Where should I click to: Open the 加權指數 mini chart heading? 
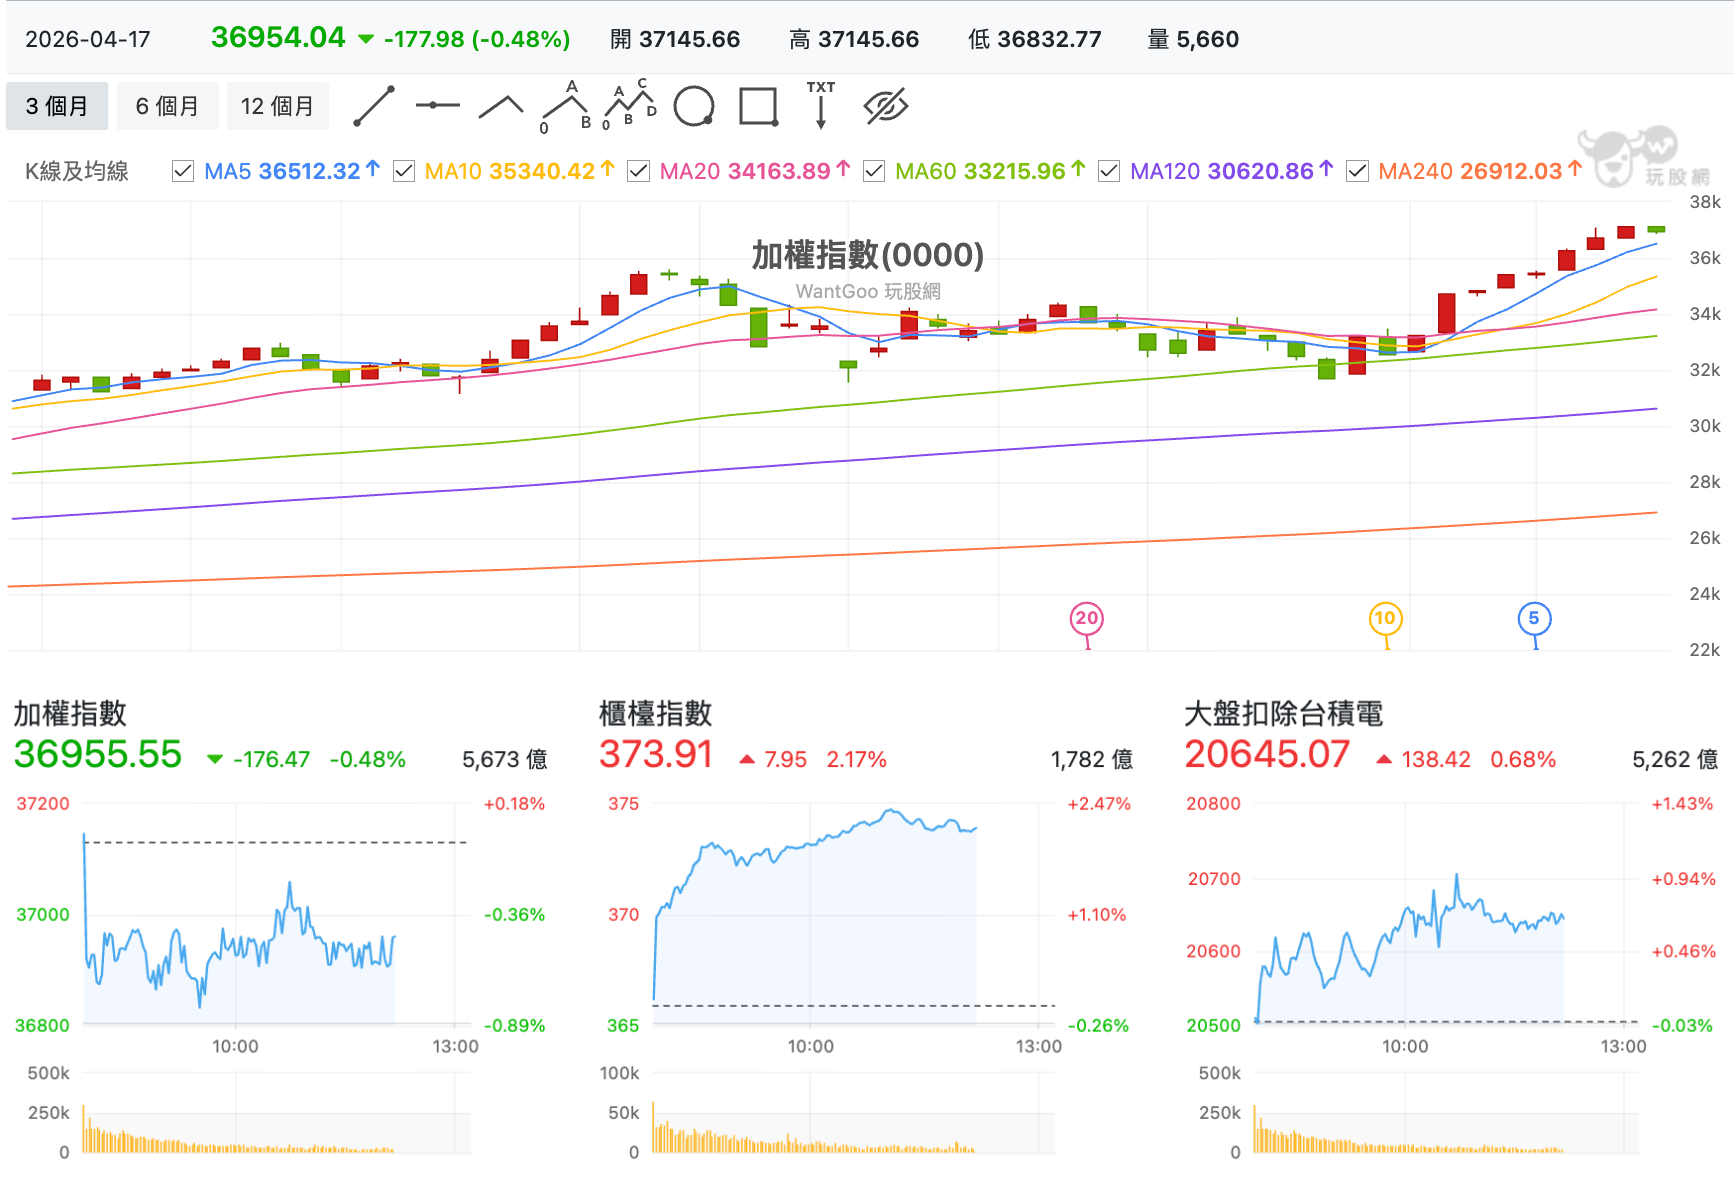[70, 714]
